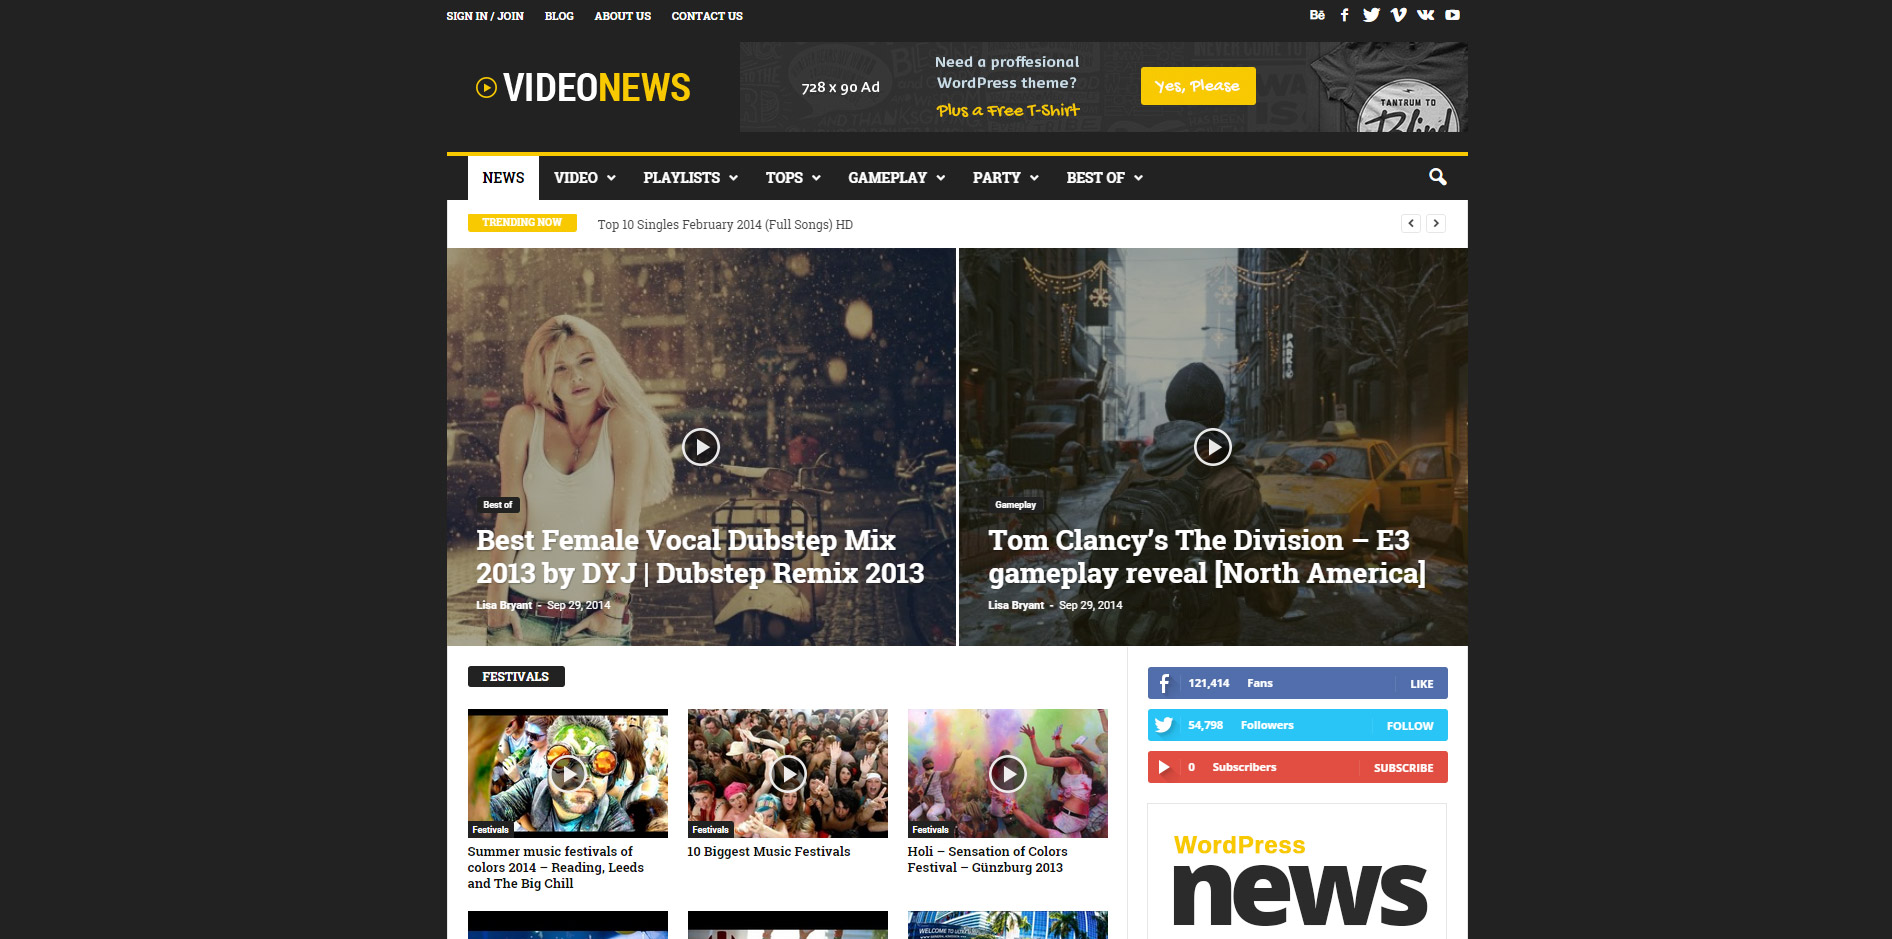Open Holi – Sensation of Colors article title
The height and width of the screenshot is (939, 1892).
pyautogui.click(x=988, y=860)
